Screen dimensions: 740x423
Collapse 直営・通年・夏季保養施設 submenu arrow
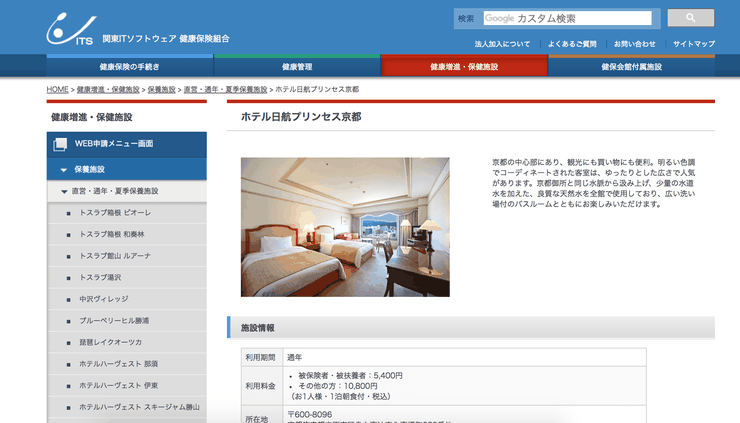(x=64, y=191)
